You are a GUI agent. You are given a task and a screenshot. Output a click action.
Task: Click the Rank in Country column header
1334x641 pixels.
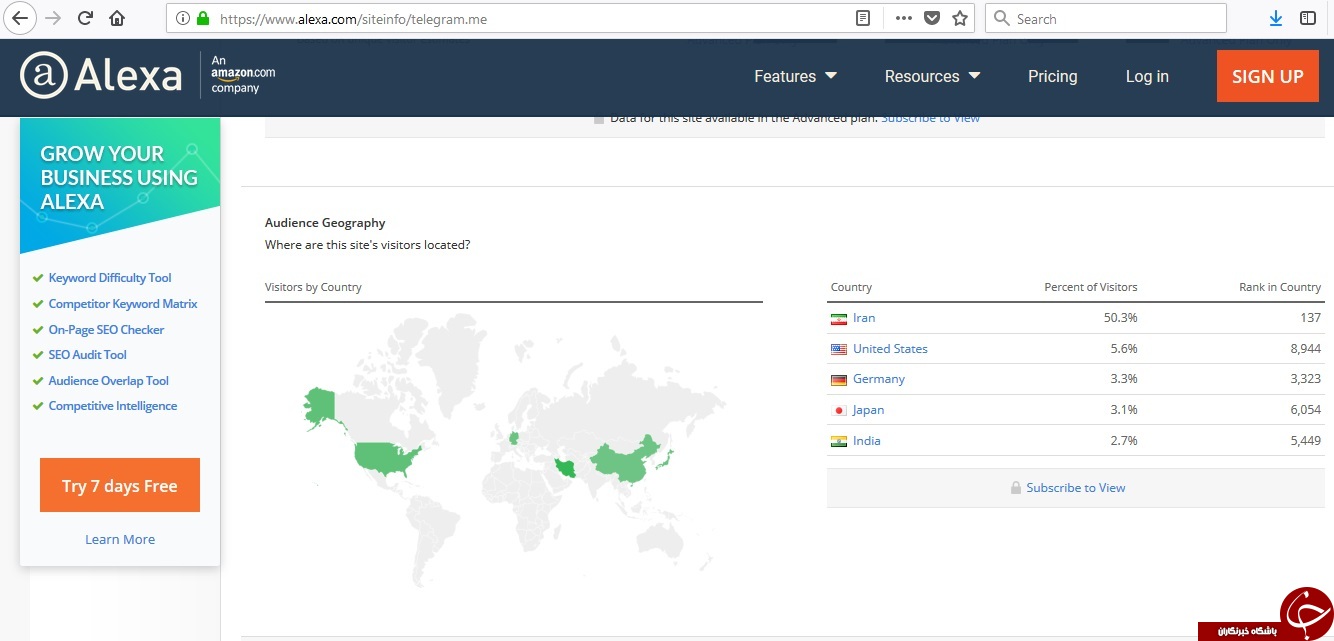[1280, 287]
